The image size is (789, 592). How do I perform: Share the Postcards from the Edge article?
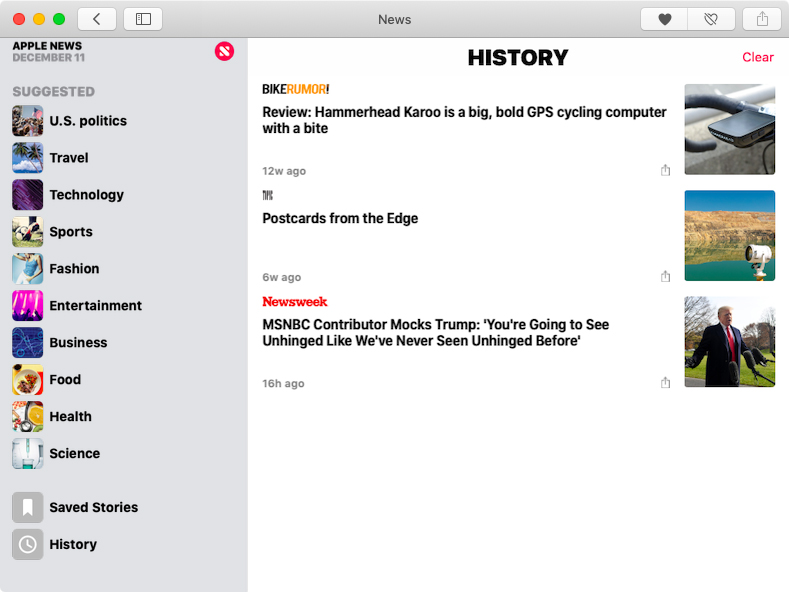[665, 276]
